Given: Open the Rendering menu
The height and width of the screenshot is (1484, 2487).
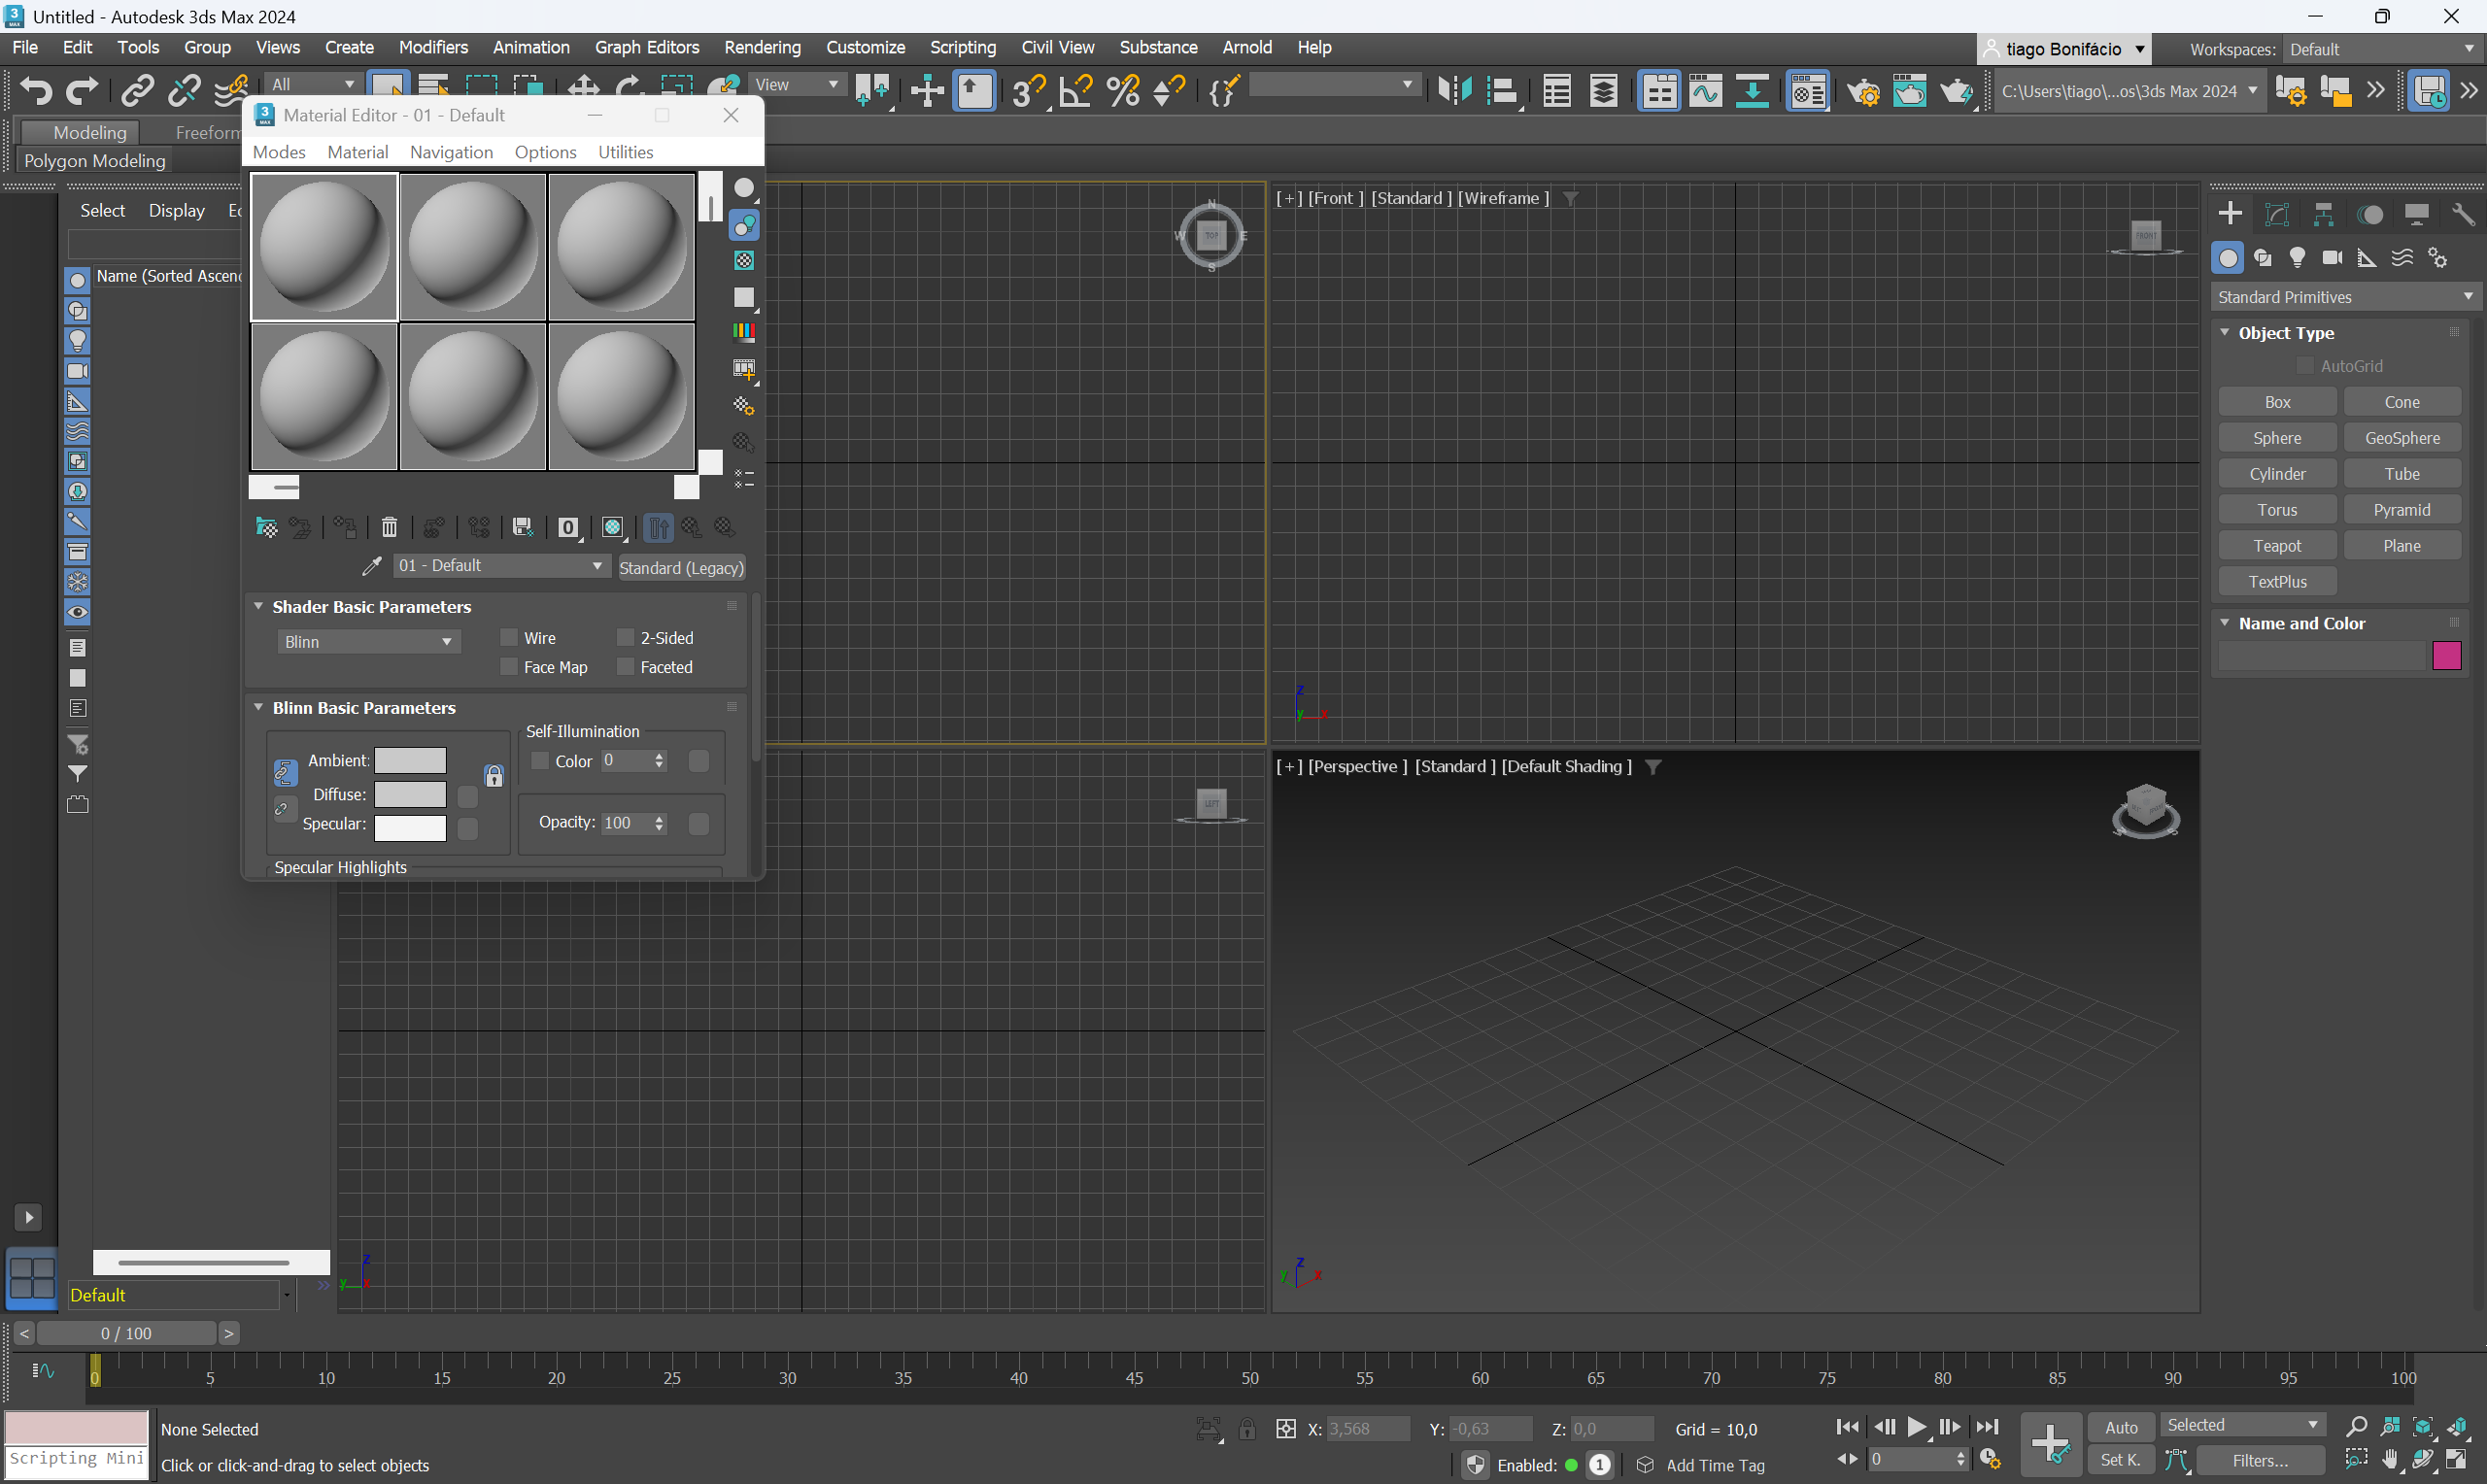Looking at the screenshot, I should pos(762,47).
